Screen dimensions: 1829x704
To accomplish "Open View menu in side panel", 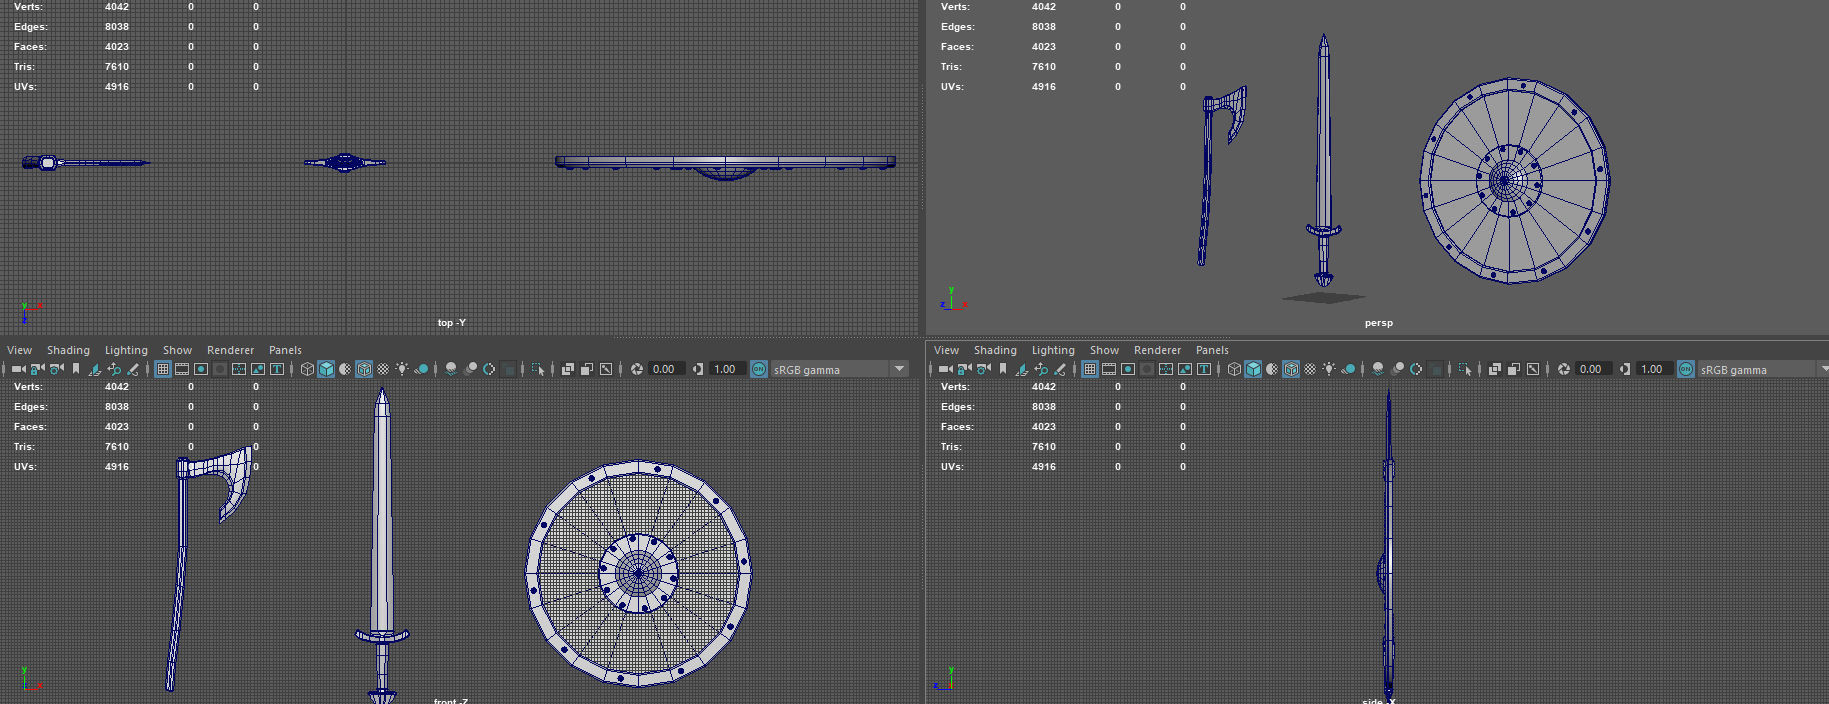I will coord(946,350).
